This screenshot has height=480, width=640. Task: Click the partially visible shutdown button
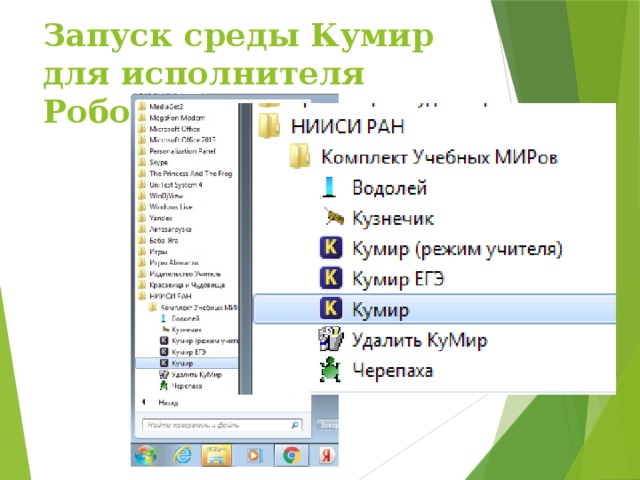[328, 425]
